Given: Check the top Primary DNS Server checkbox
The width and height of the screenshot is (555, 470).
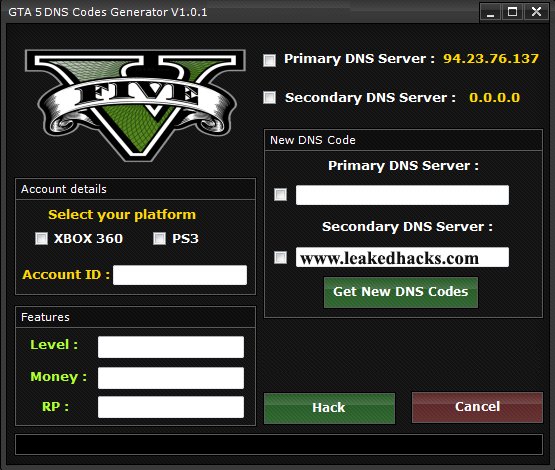Looking at the screenshot, I should pos(269,60).
